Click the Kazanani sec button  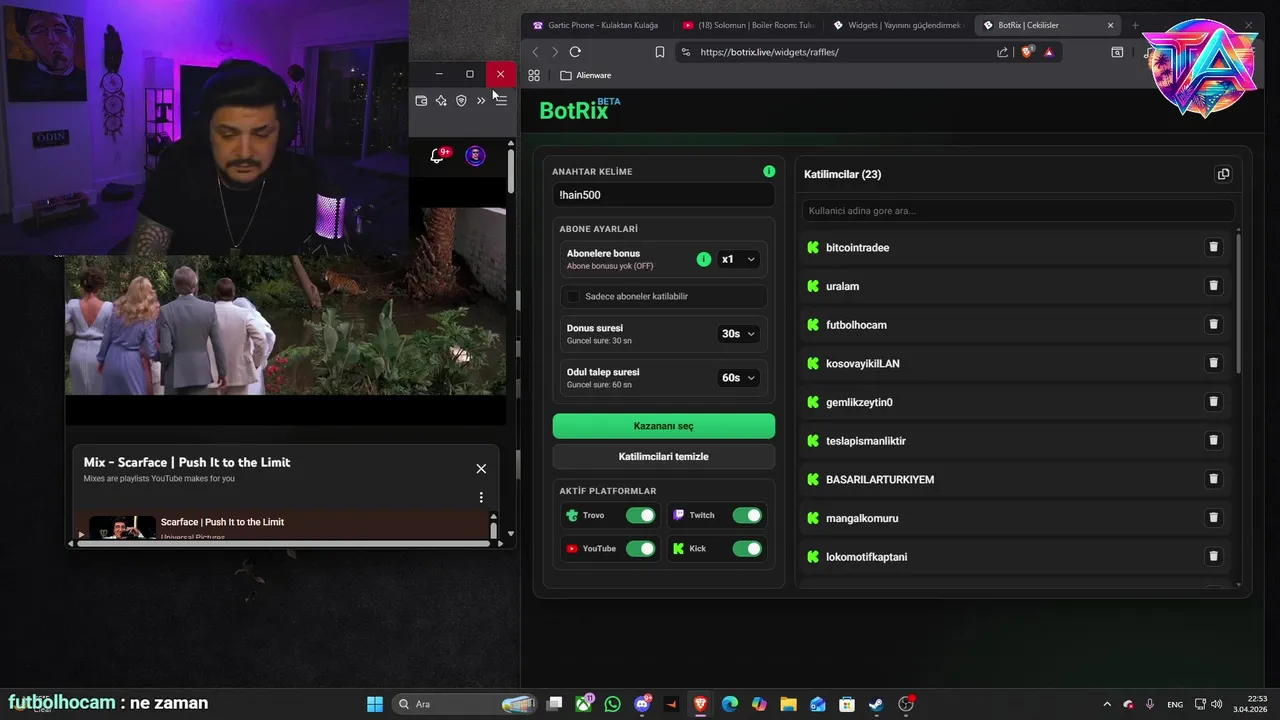(664, 426)
